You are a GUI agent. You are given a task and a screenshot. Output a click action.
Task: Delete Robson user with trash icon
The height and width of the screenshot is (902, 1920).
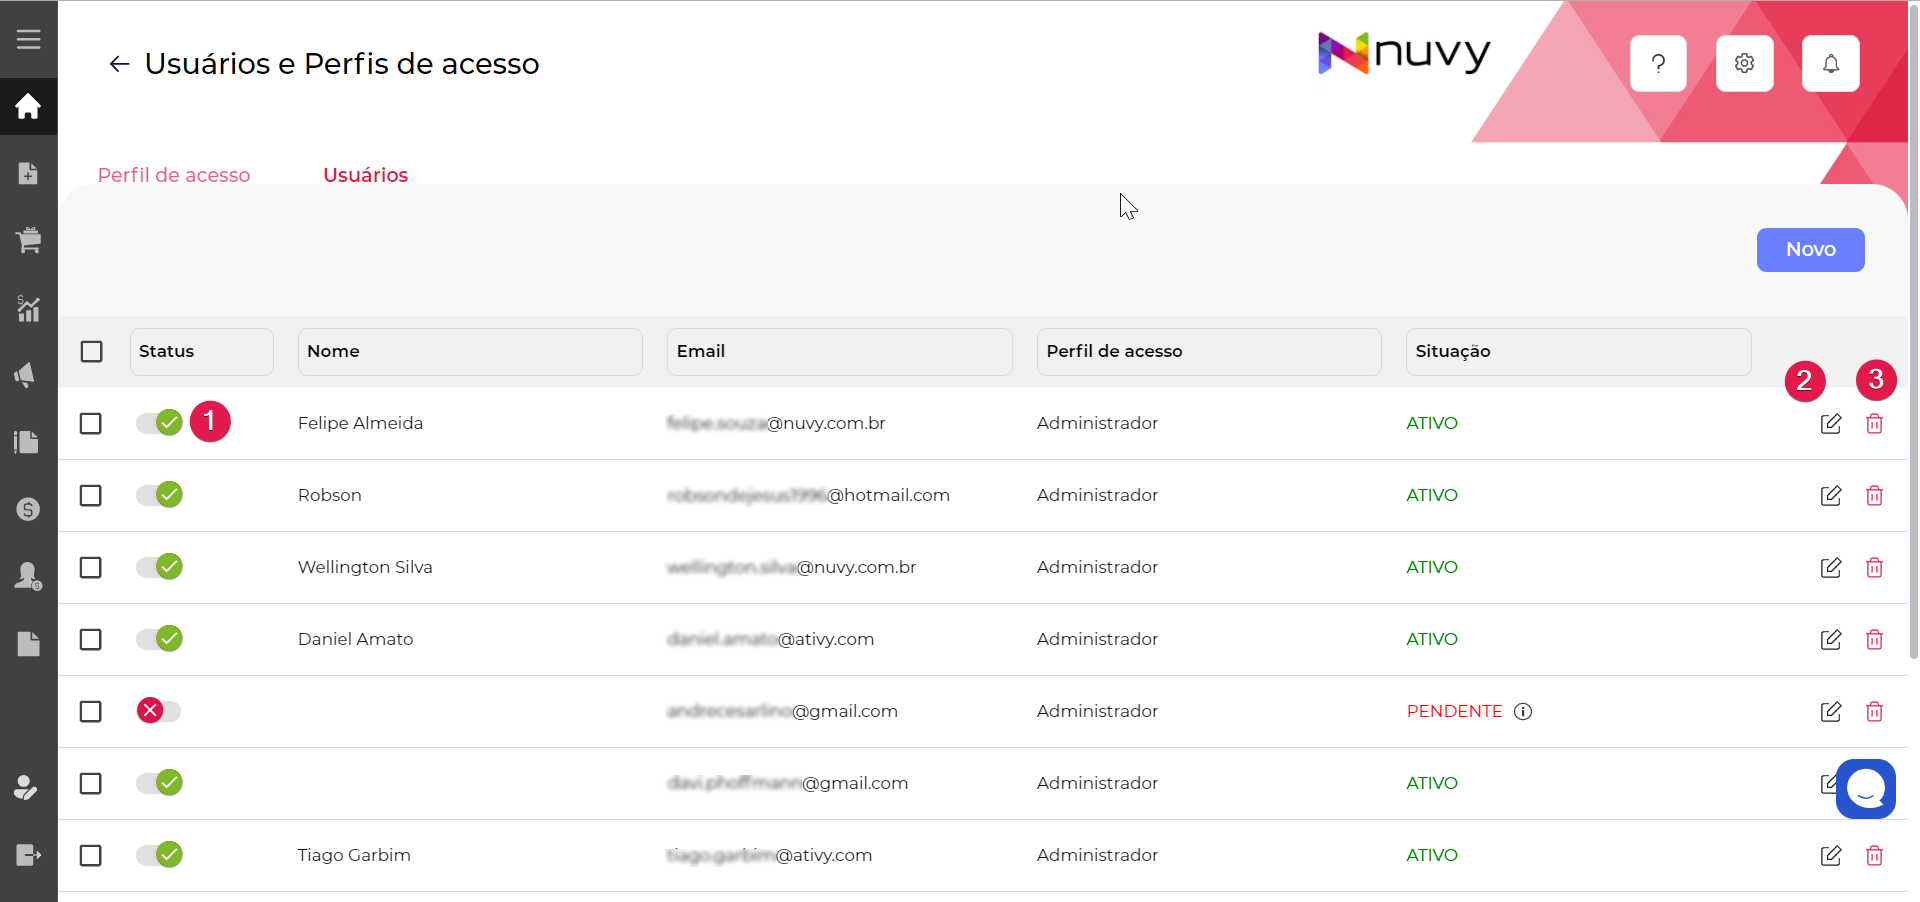[x=1874, y=496]
